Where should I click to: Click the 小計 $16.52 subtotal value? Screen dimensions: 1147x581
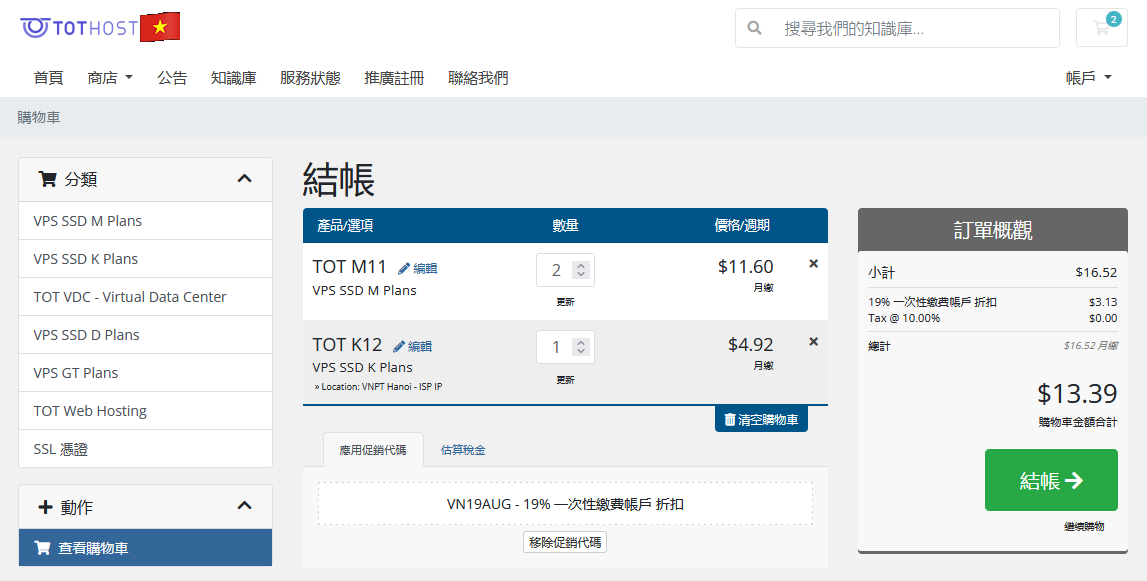click(1096, 272)
